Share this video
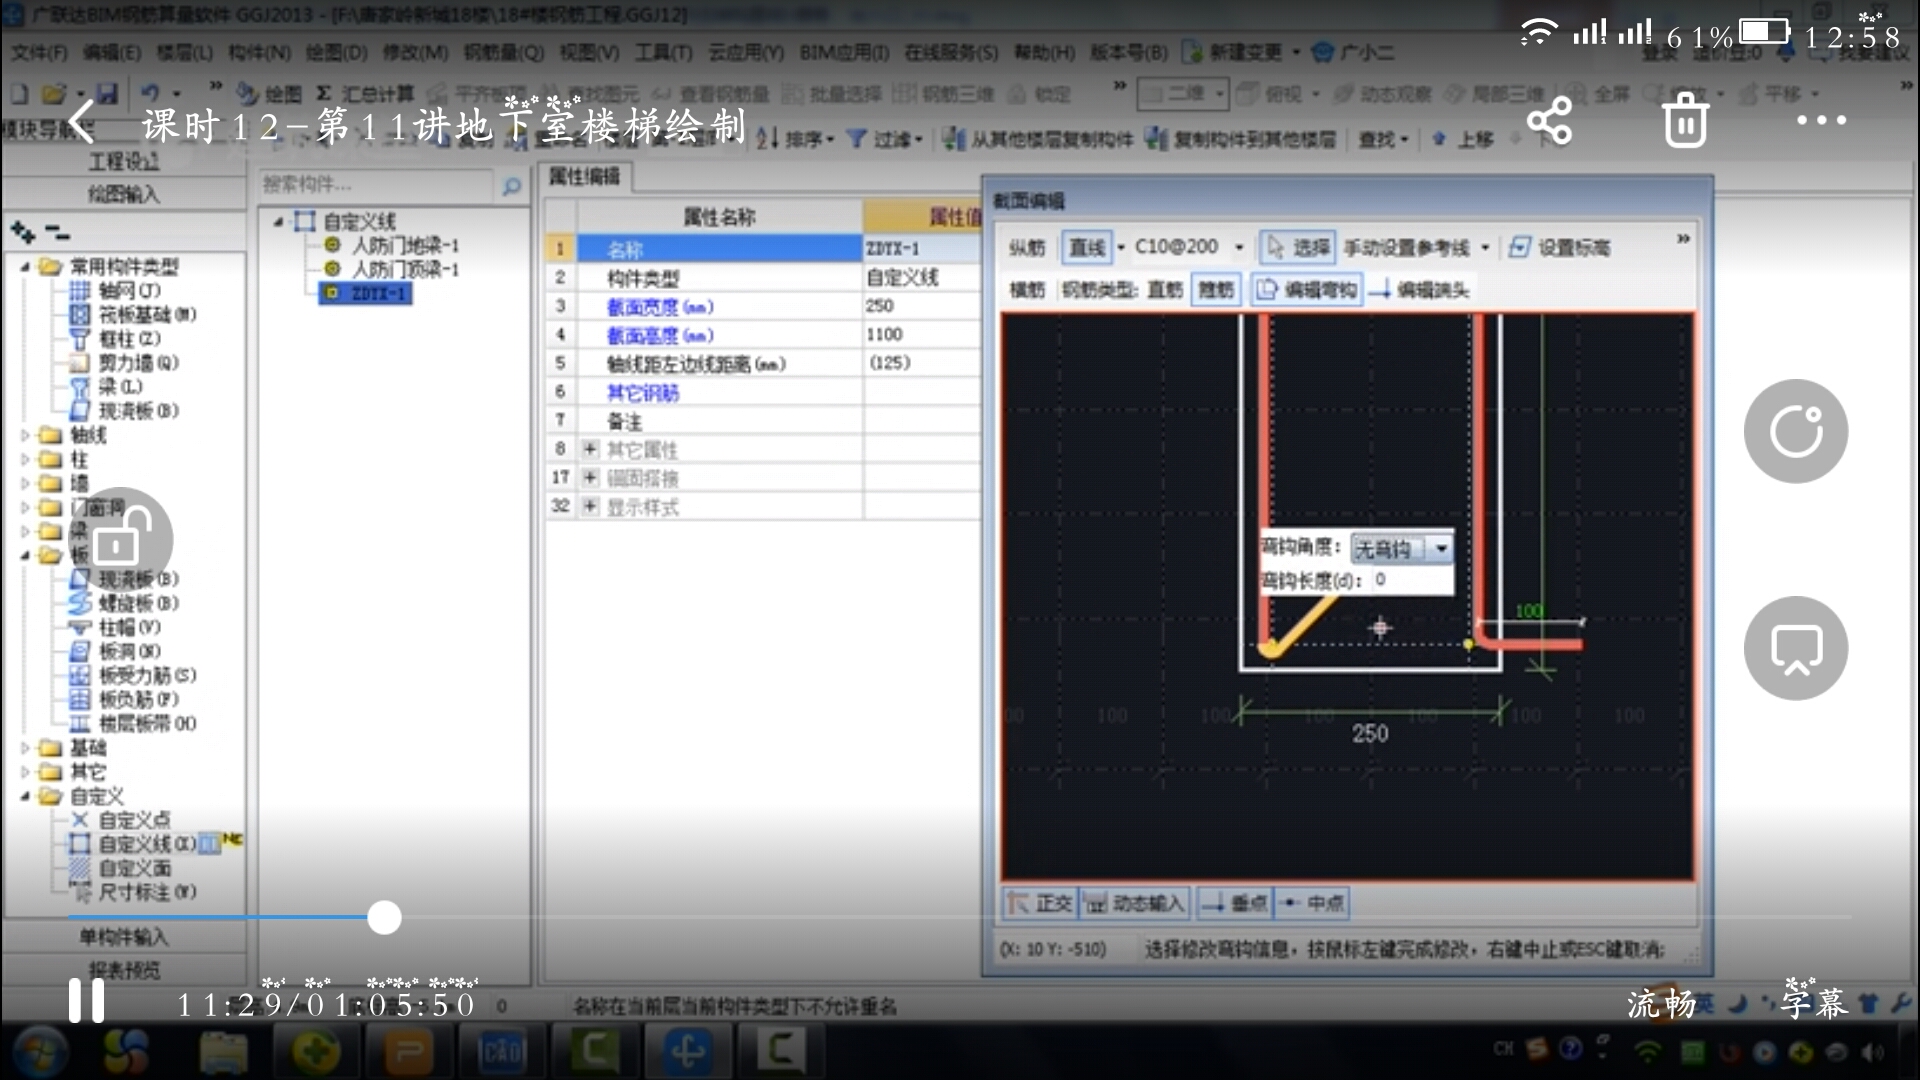 coord(1549,121)
